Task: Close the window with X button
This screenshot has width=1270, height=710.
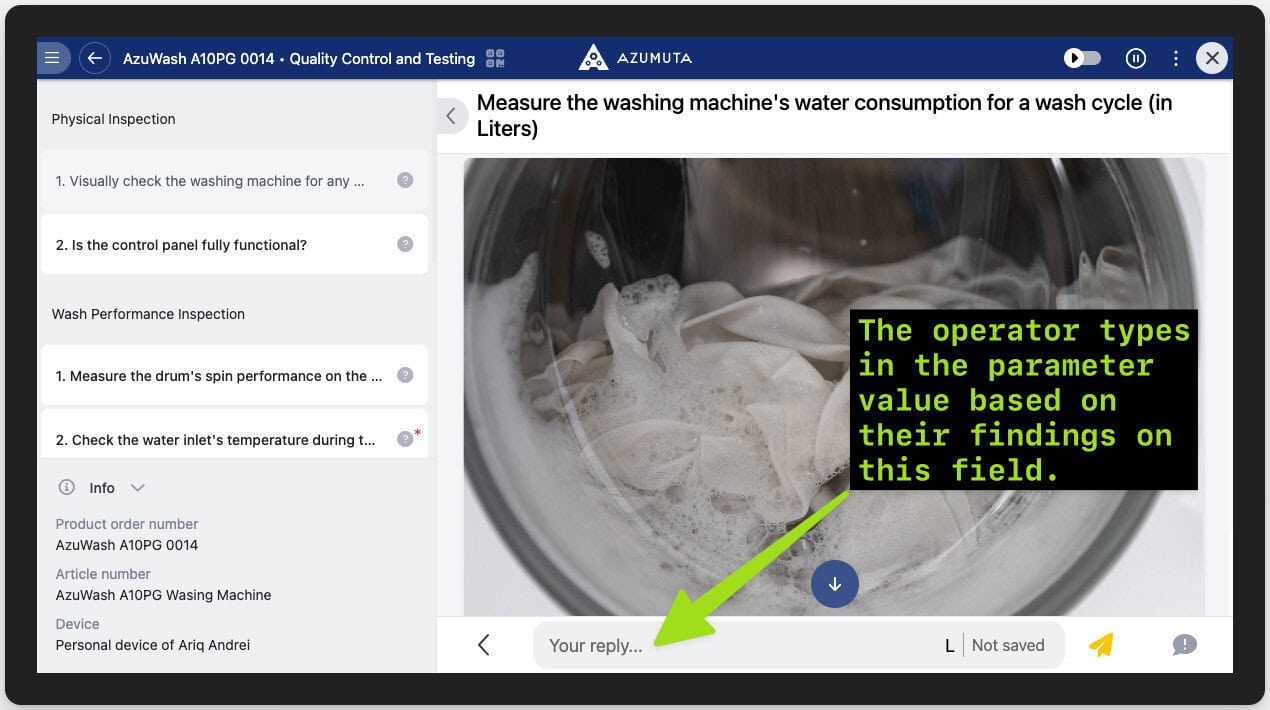Action: pos(1212,58)
